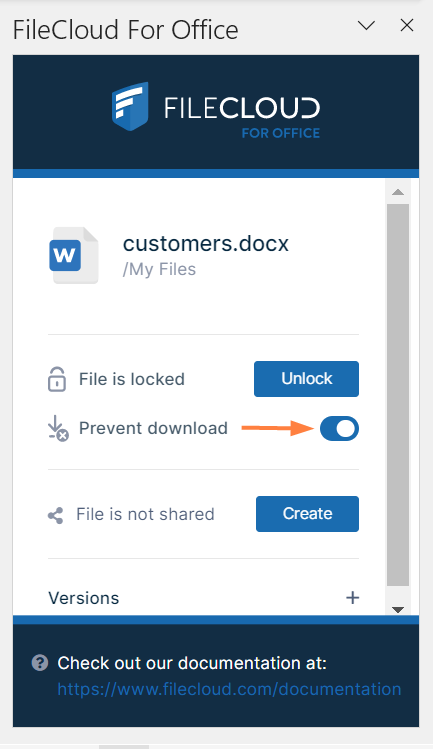Click the padlock icon beside File is locked
The height and width of the screenshot is (749, 433).
click(56, 379)
